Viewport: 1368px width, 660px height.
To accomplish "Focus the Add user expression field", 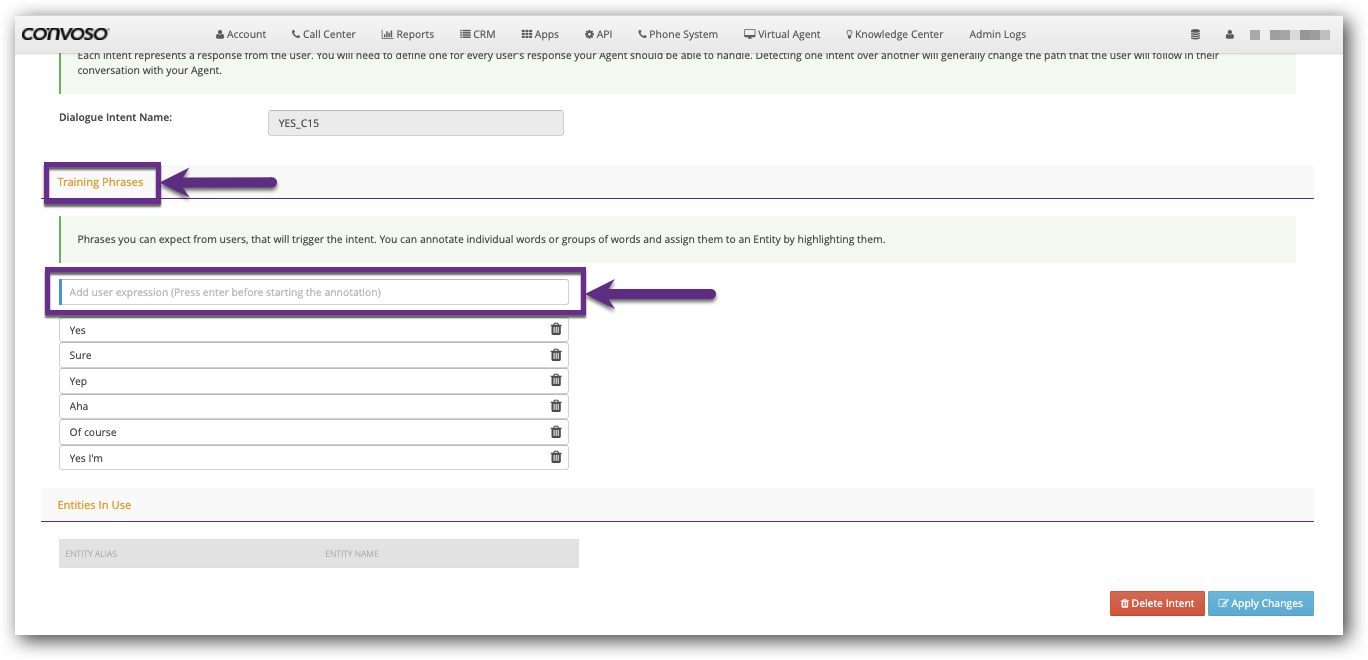I will point(315,292).
